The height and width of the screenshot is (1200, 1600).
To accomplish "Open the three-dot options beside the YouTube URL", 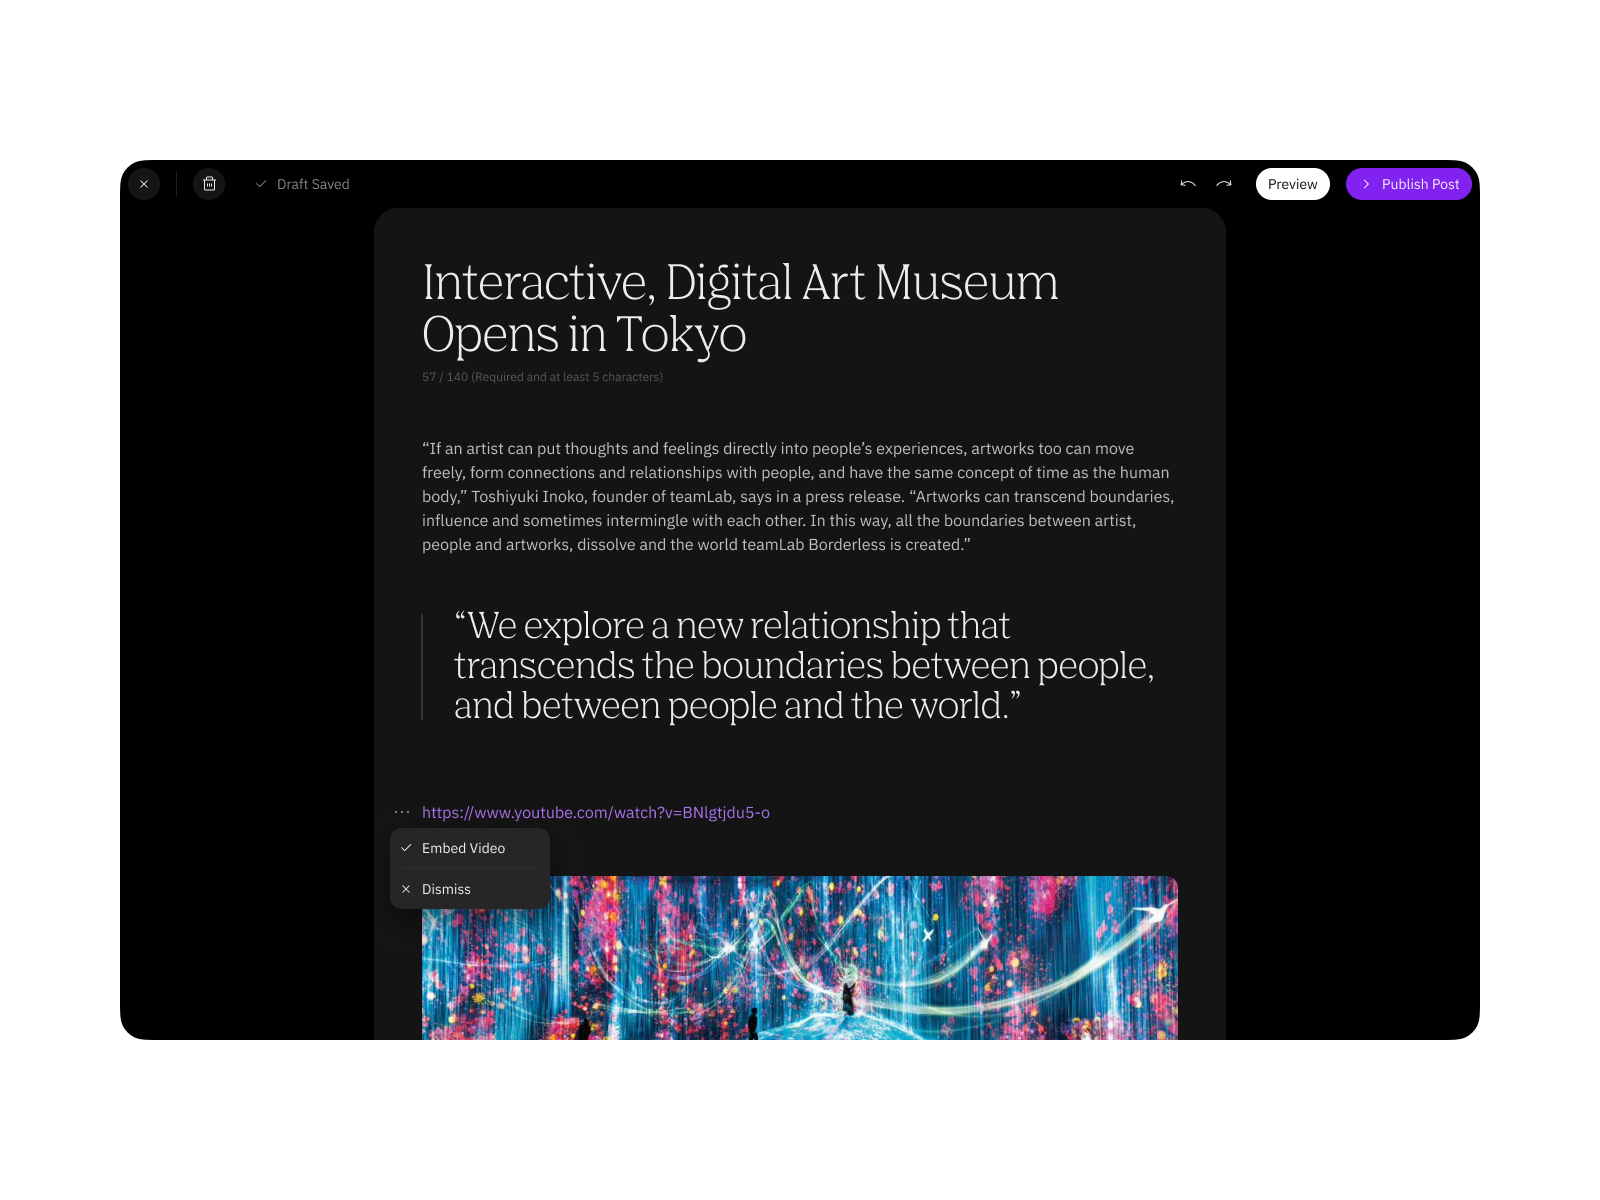I will coord(402,812).
